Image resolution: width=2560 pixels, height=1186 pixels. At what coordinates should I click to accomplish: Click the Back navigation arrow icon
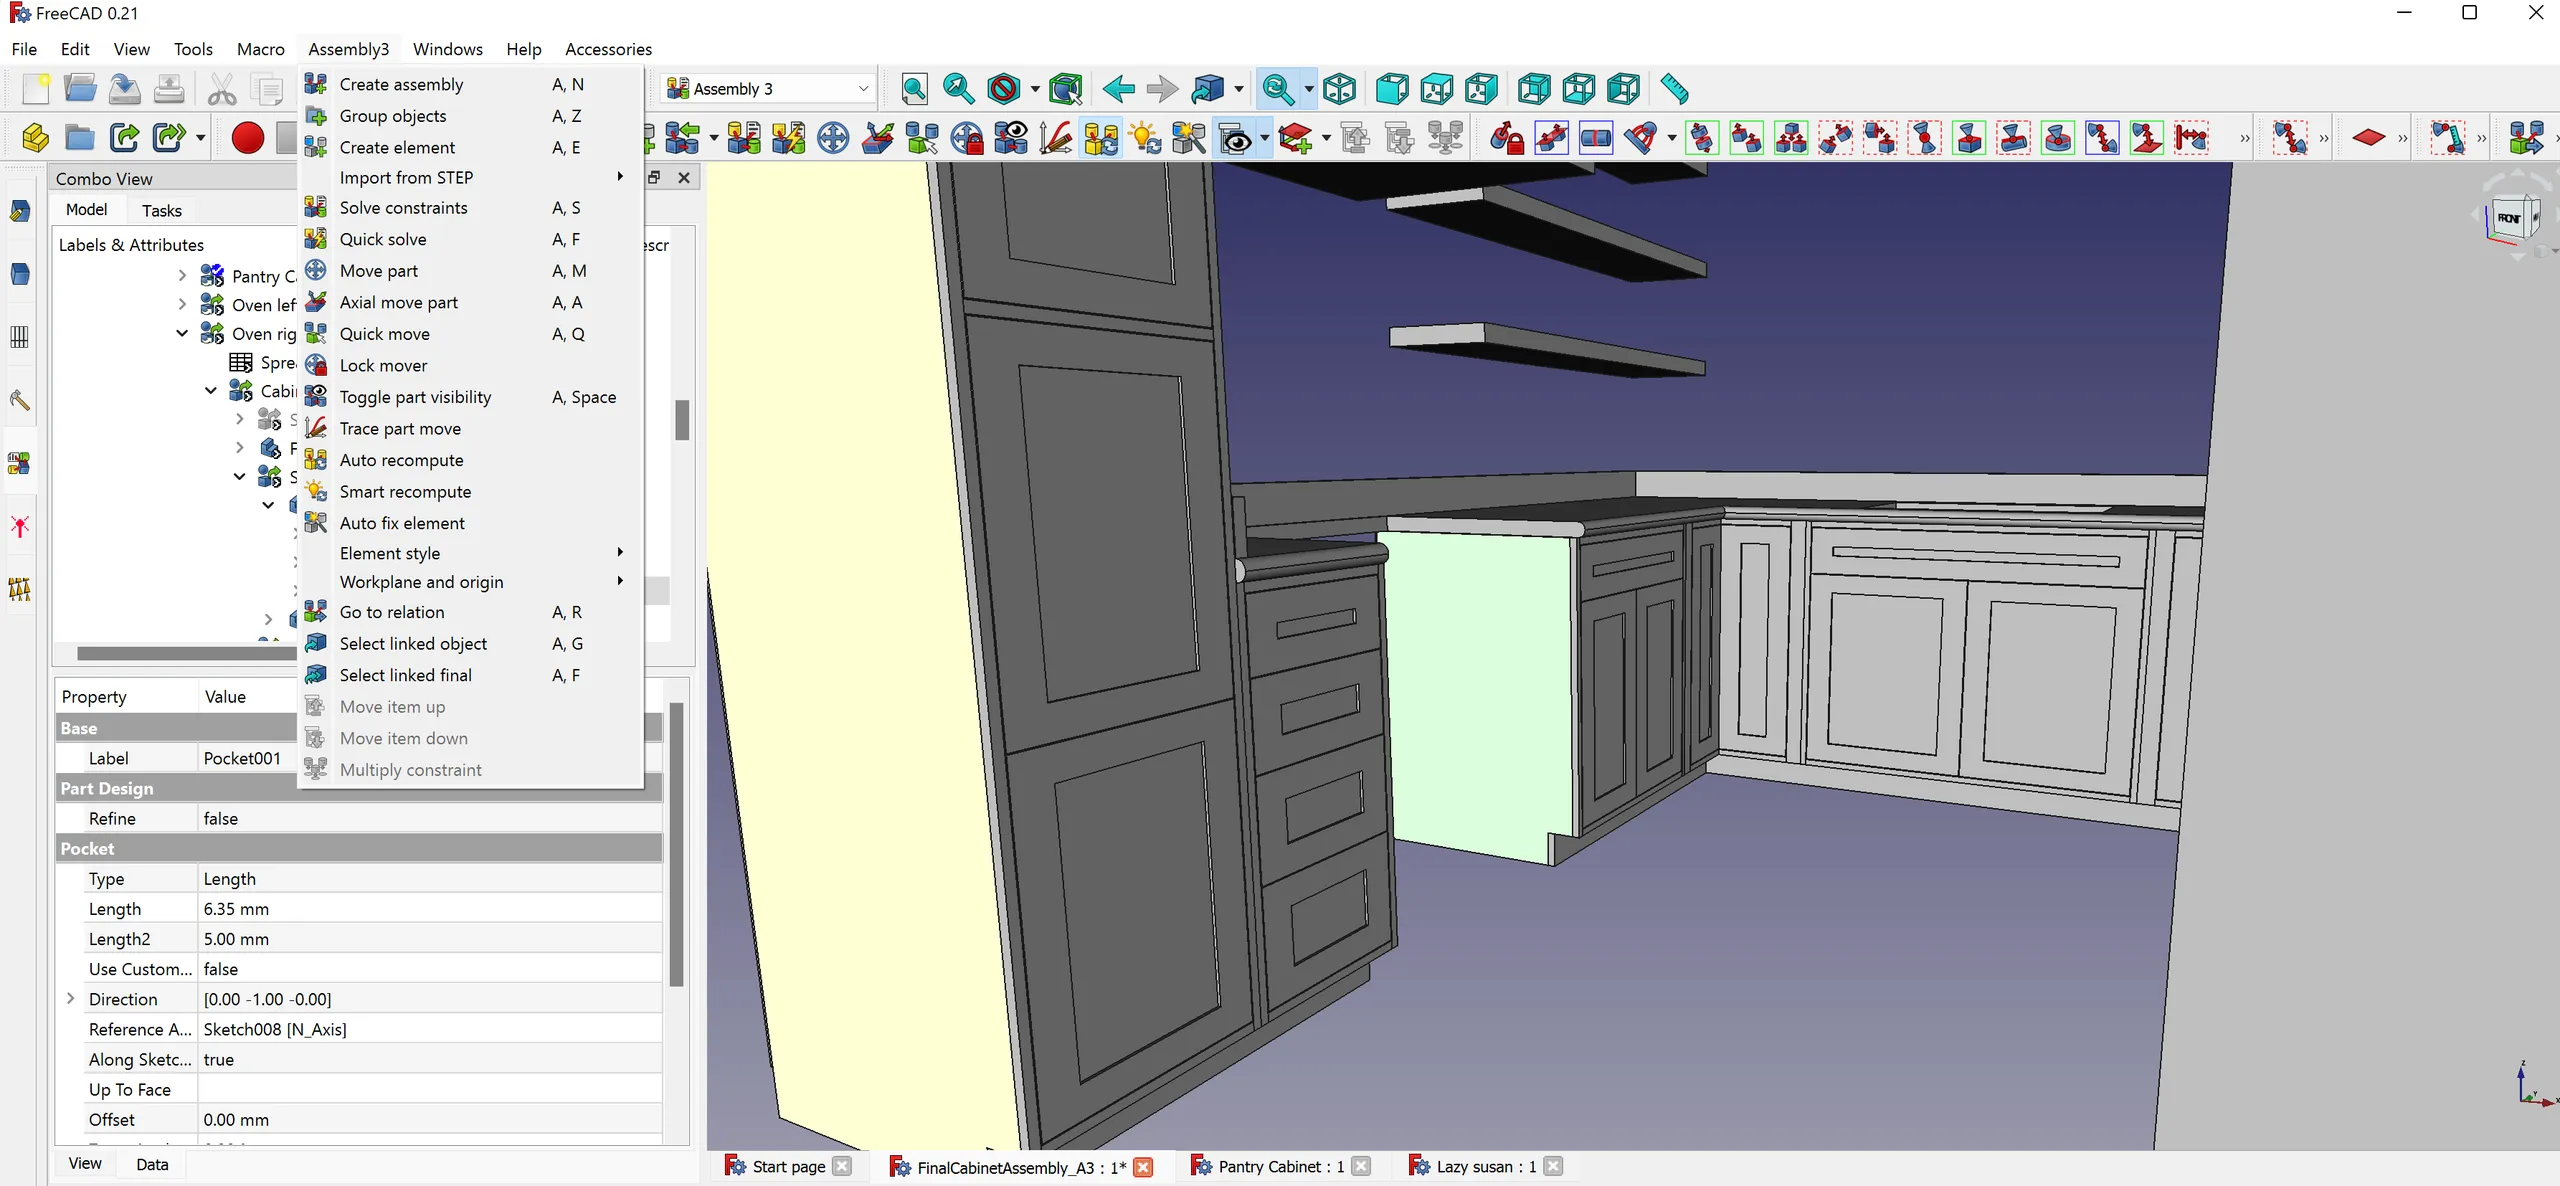point(1119,89)
